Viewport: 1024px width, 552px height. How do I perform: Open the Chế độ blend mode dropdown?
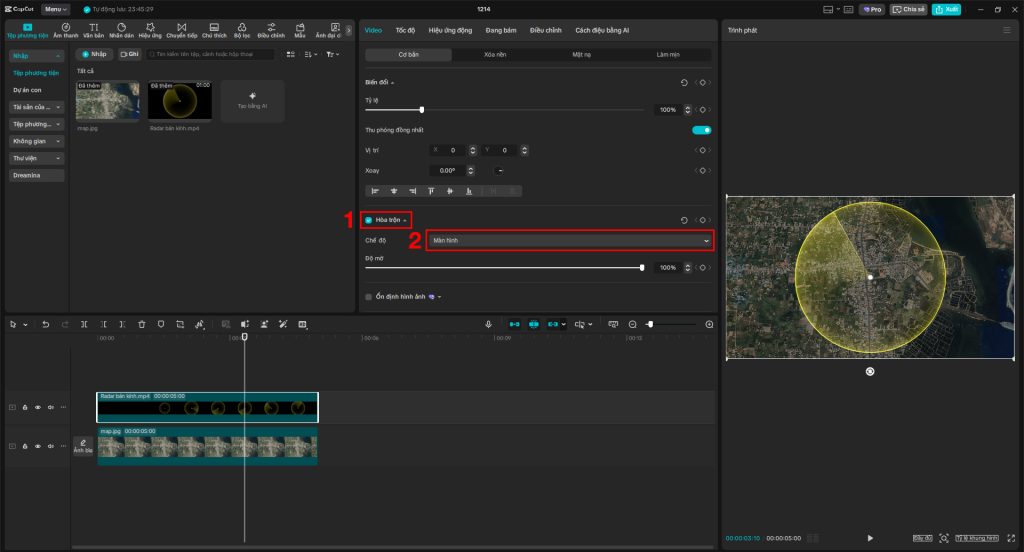pyautogui.click(x=569, y=241)
